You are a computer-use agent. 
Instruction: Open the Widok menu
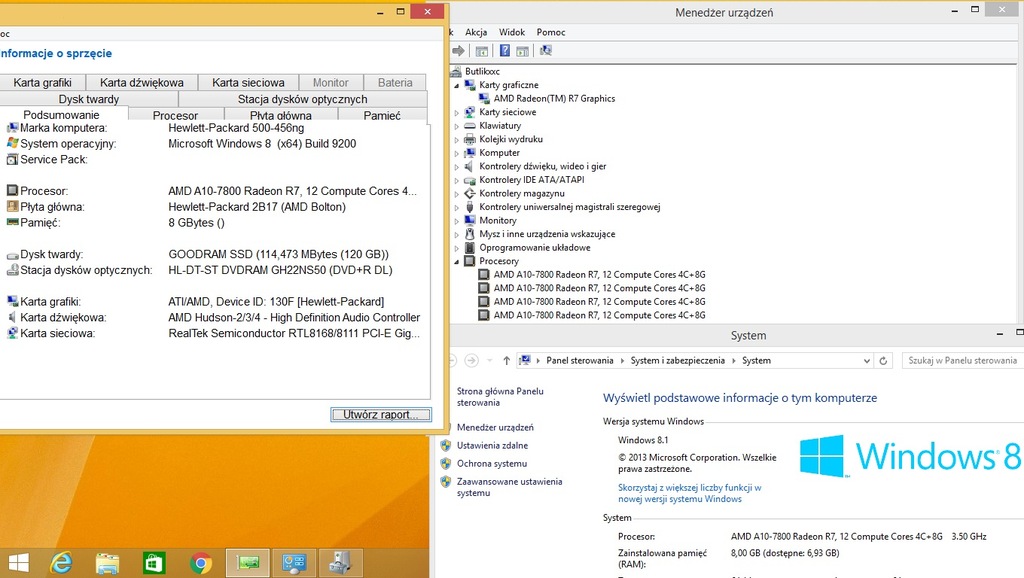pyautogui.click(x=512, y=32)
